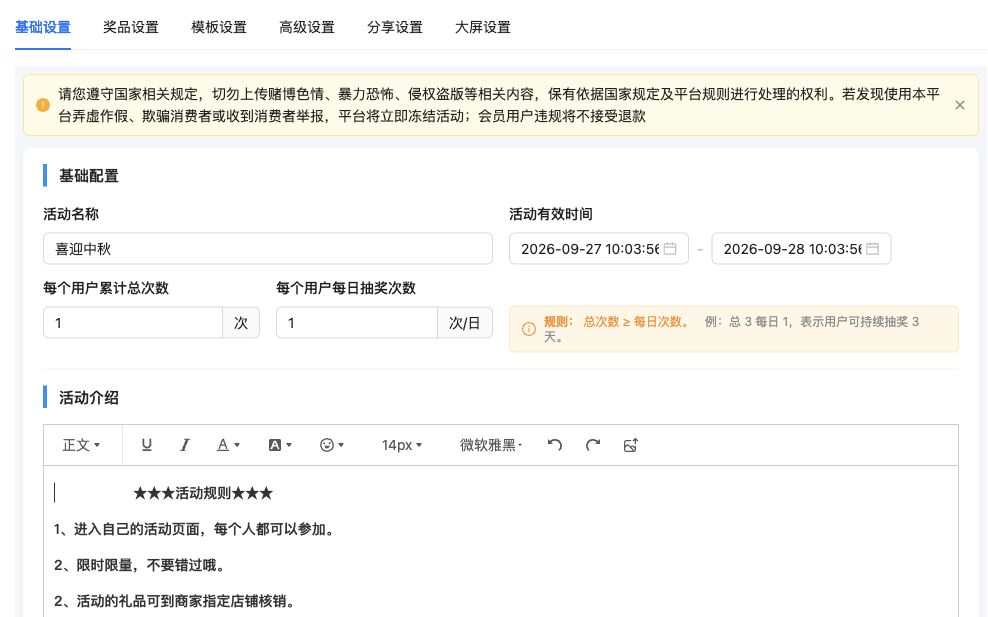The width and height of the screenshot is (988, 617).
Task: Click the 活动名称 field containing 喜迎中秋
Action: (x=268, y=249)
